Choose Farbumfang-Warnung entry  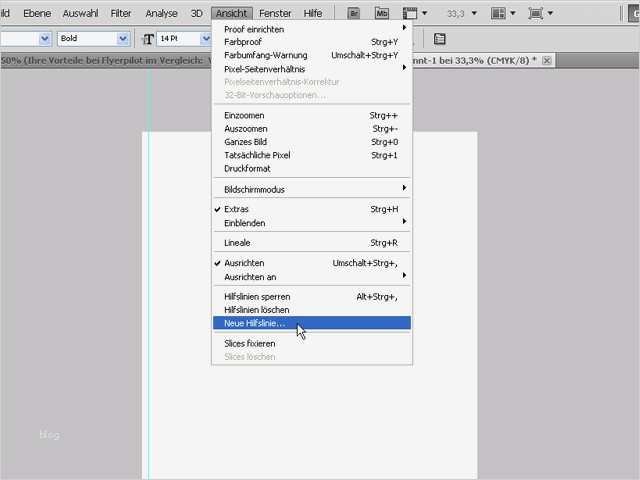point(312,55)
